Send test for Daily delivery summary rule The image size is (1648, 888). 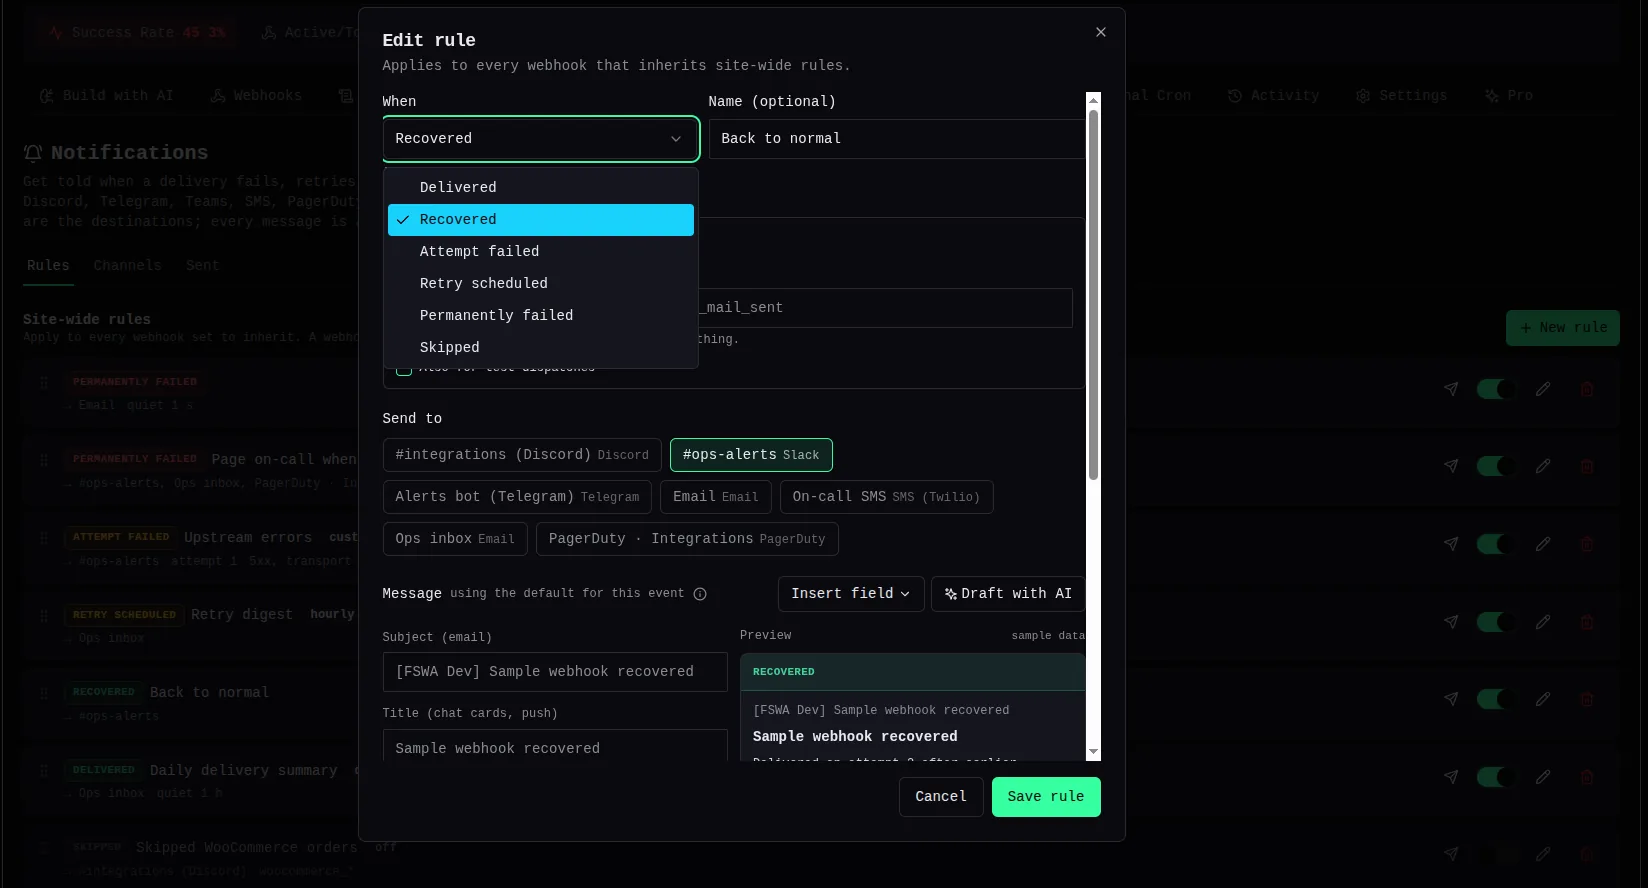pyautogui.click(x=1450, y=777)
